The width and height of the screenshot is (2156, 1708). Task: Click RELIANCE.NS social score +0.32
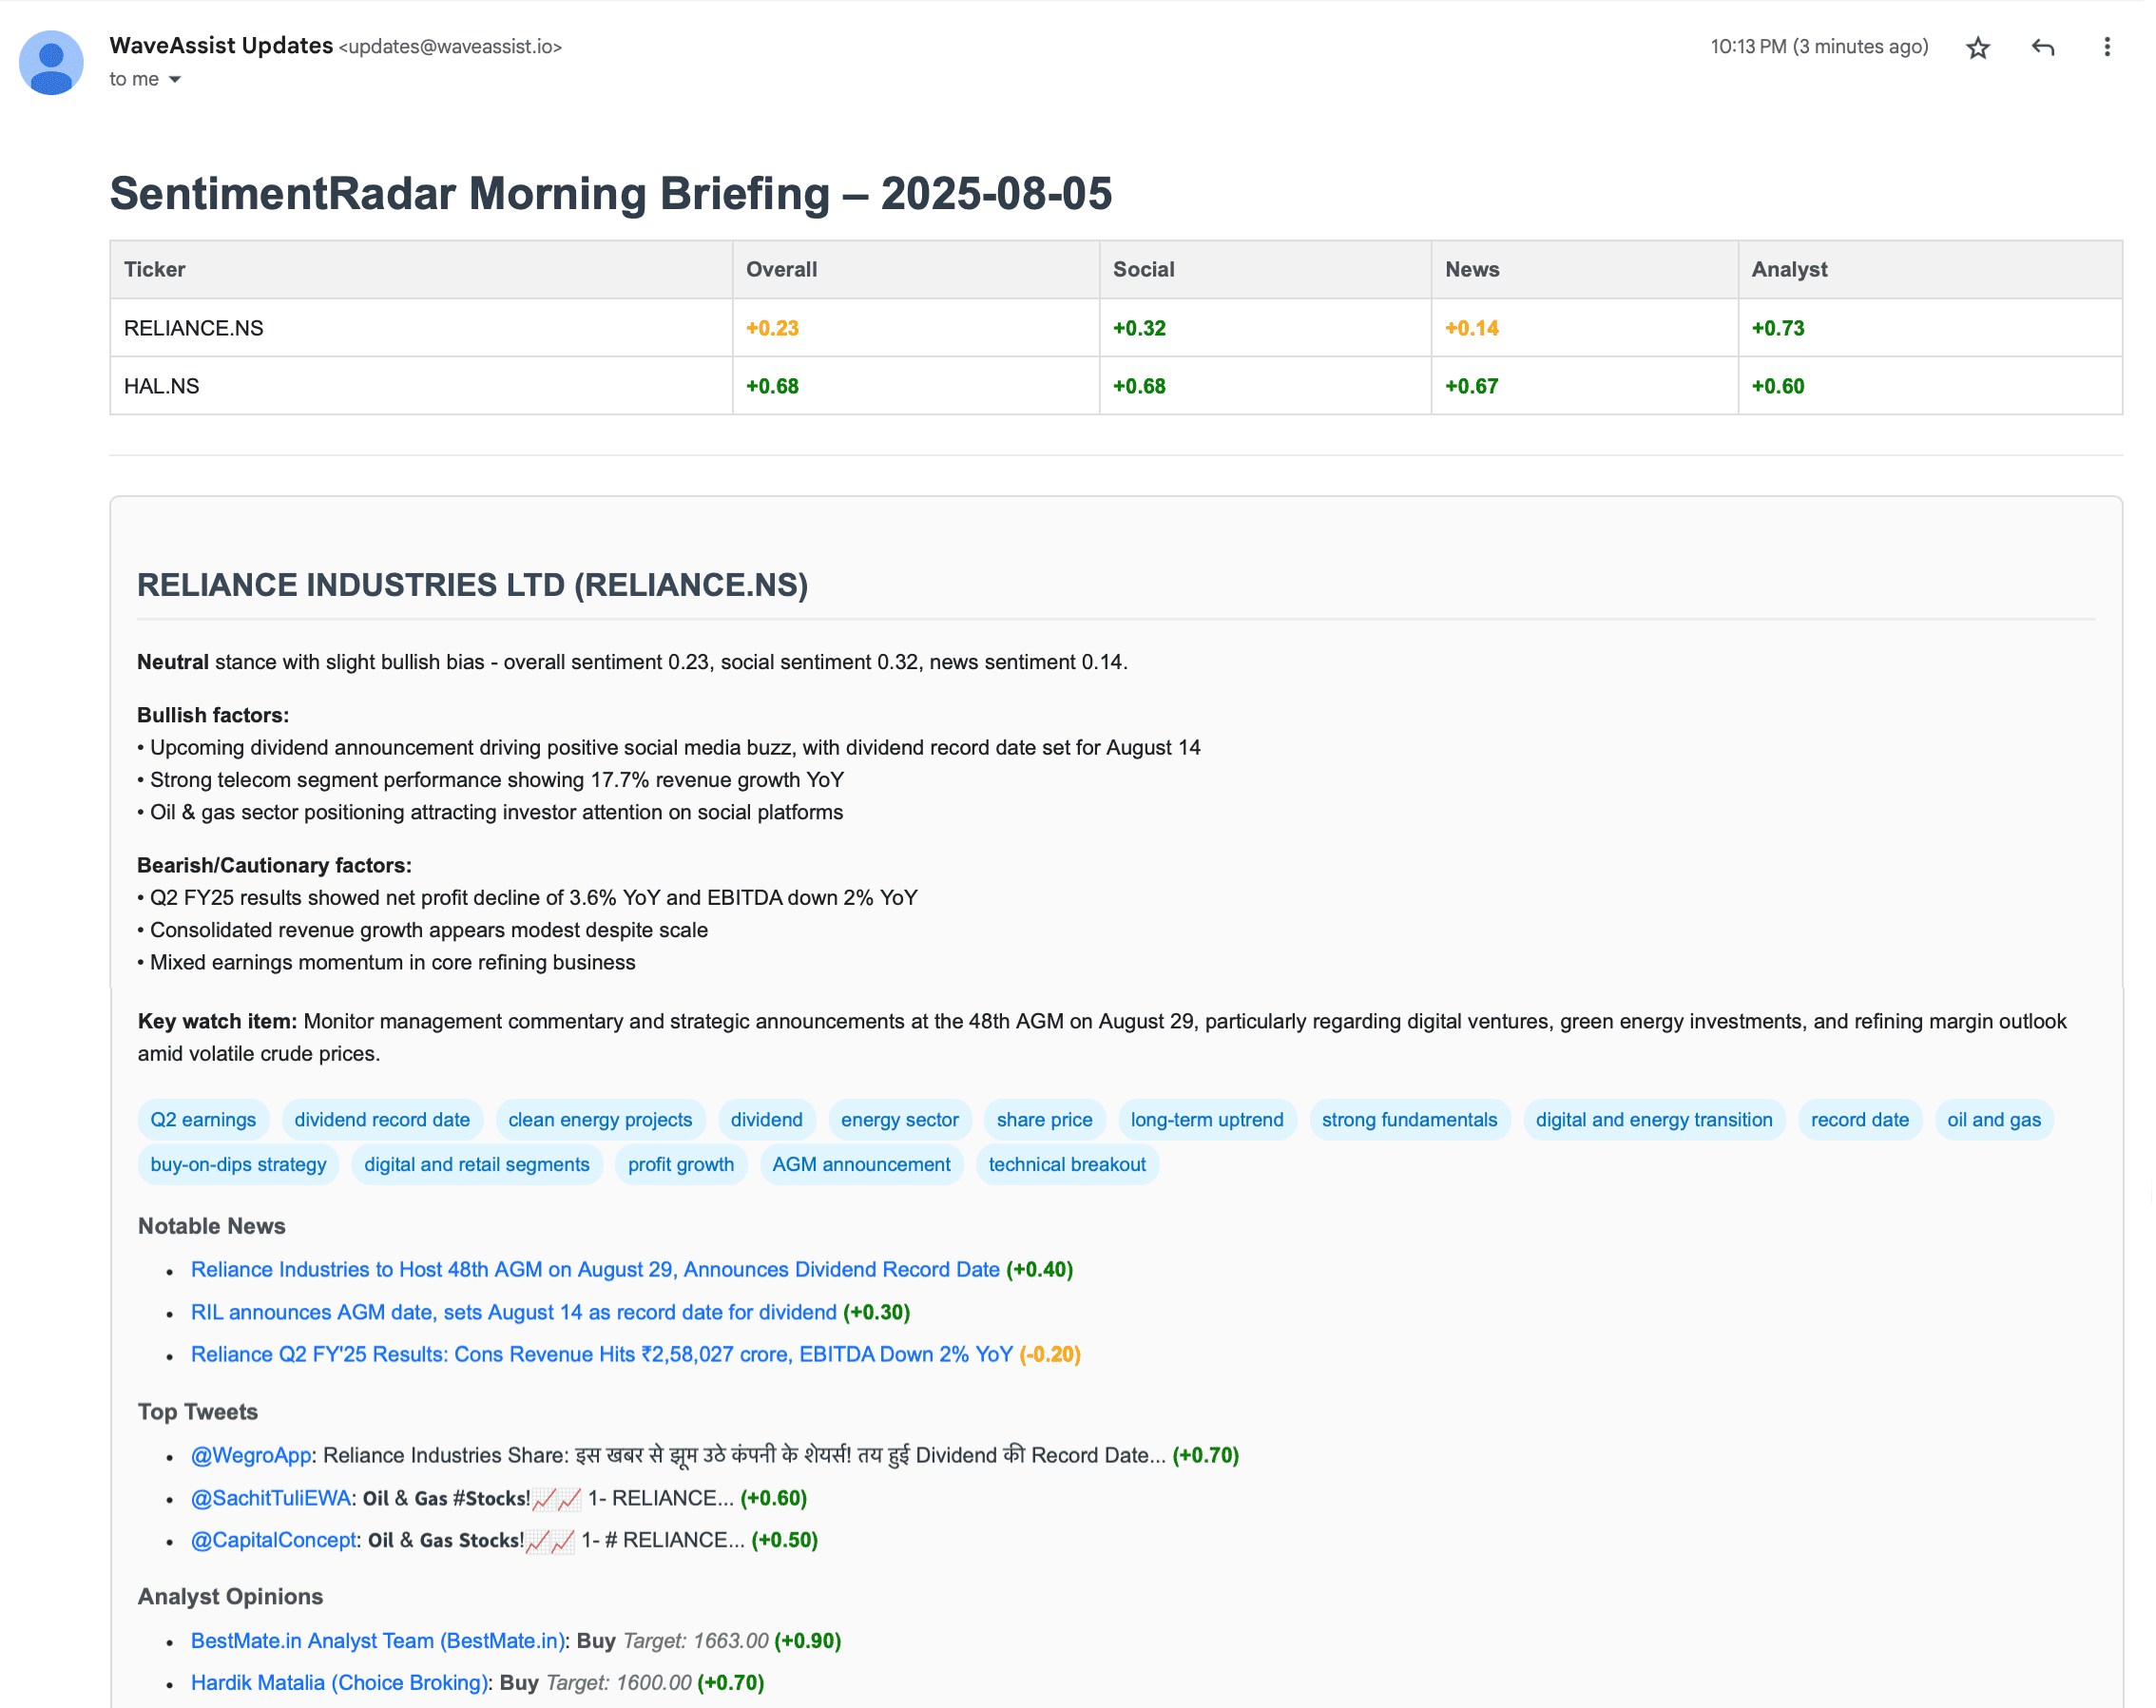point(1139,328)
